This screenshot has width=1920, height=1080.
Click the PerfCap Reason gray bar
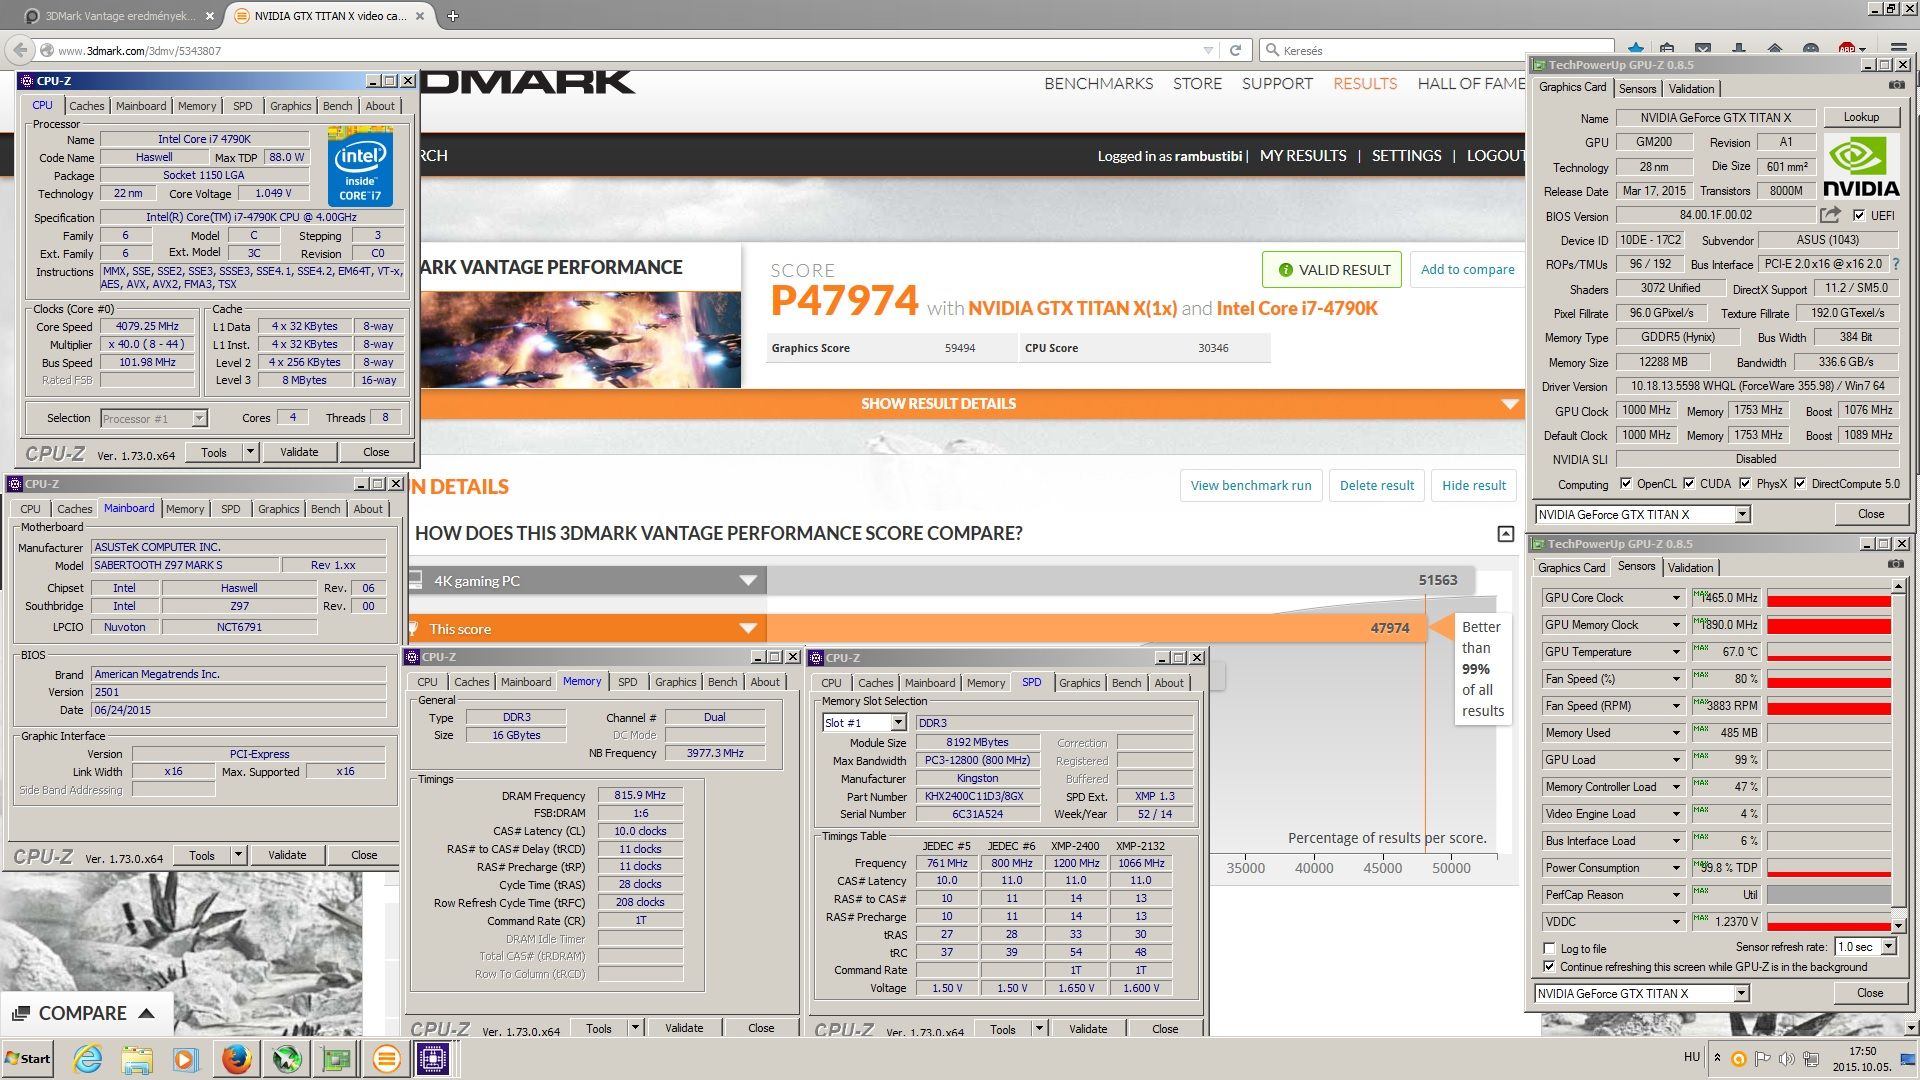click(1828, 895)
